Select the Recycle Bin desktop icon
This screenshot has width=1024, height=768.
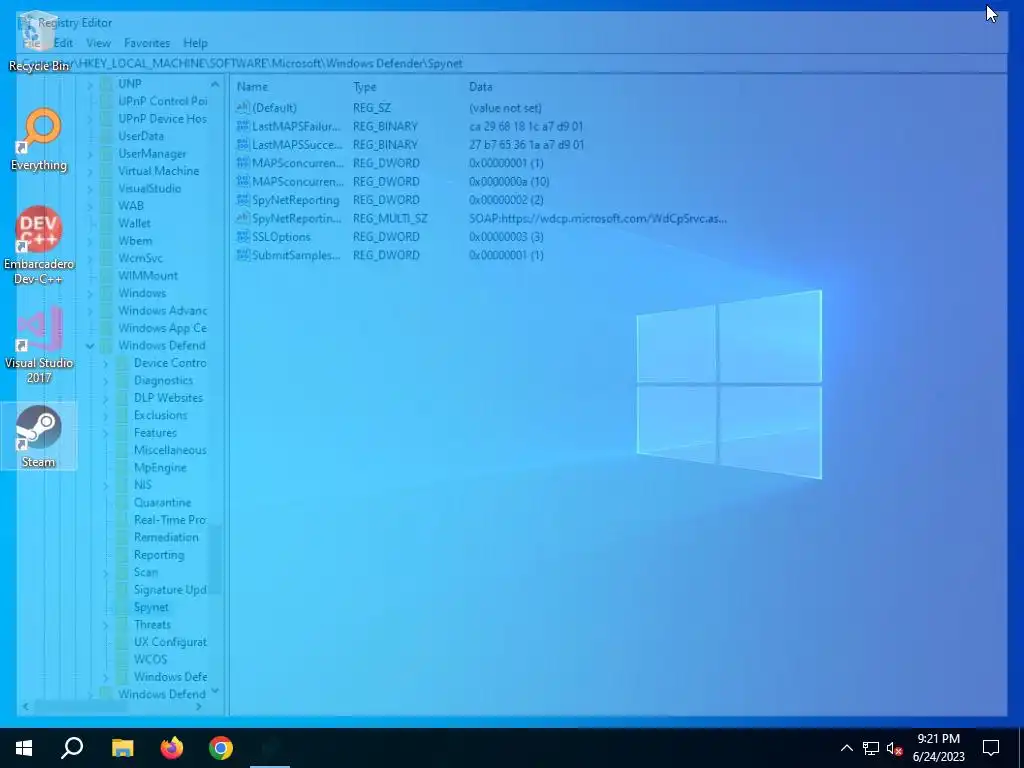[39, 42]
